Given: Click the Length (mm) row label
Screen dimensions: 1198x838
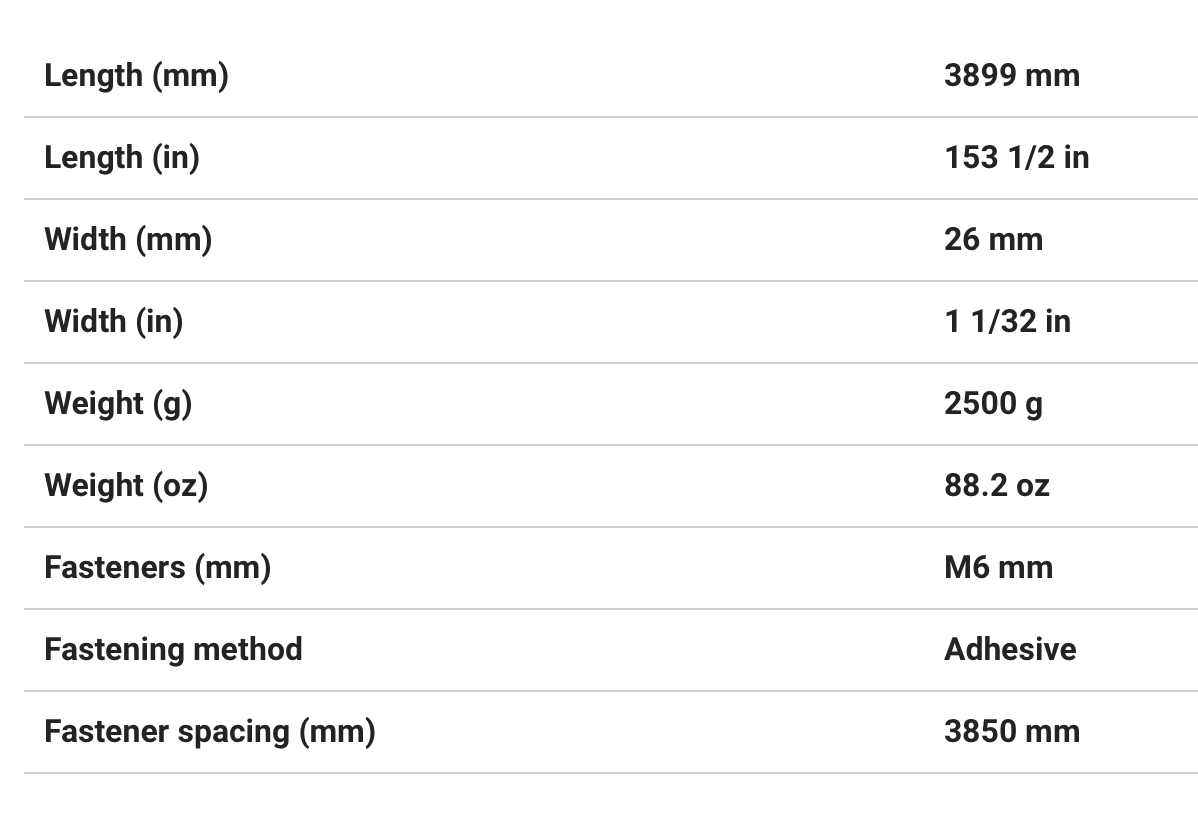Looking at the screenshot, I should [x=136, y=76].
